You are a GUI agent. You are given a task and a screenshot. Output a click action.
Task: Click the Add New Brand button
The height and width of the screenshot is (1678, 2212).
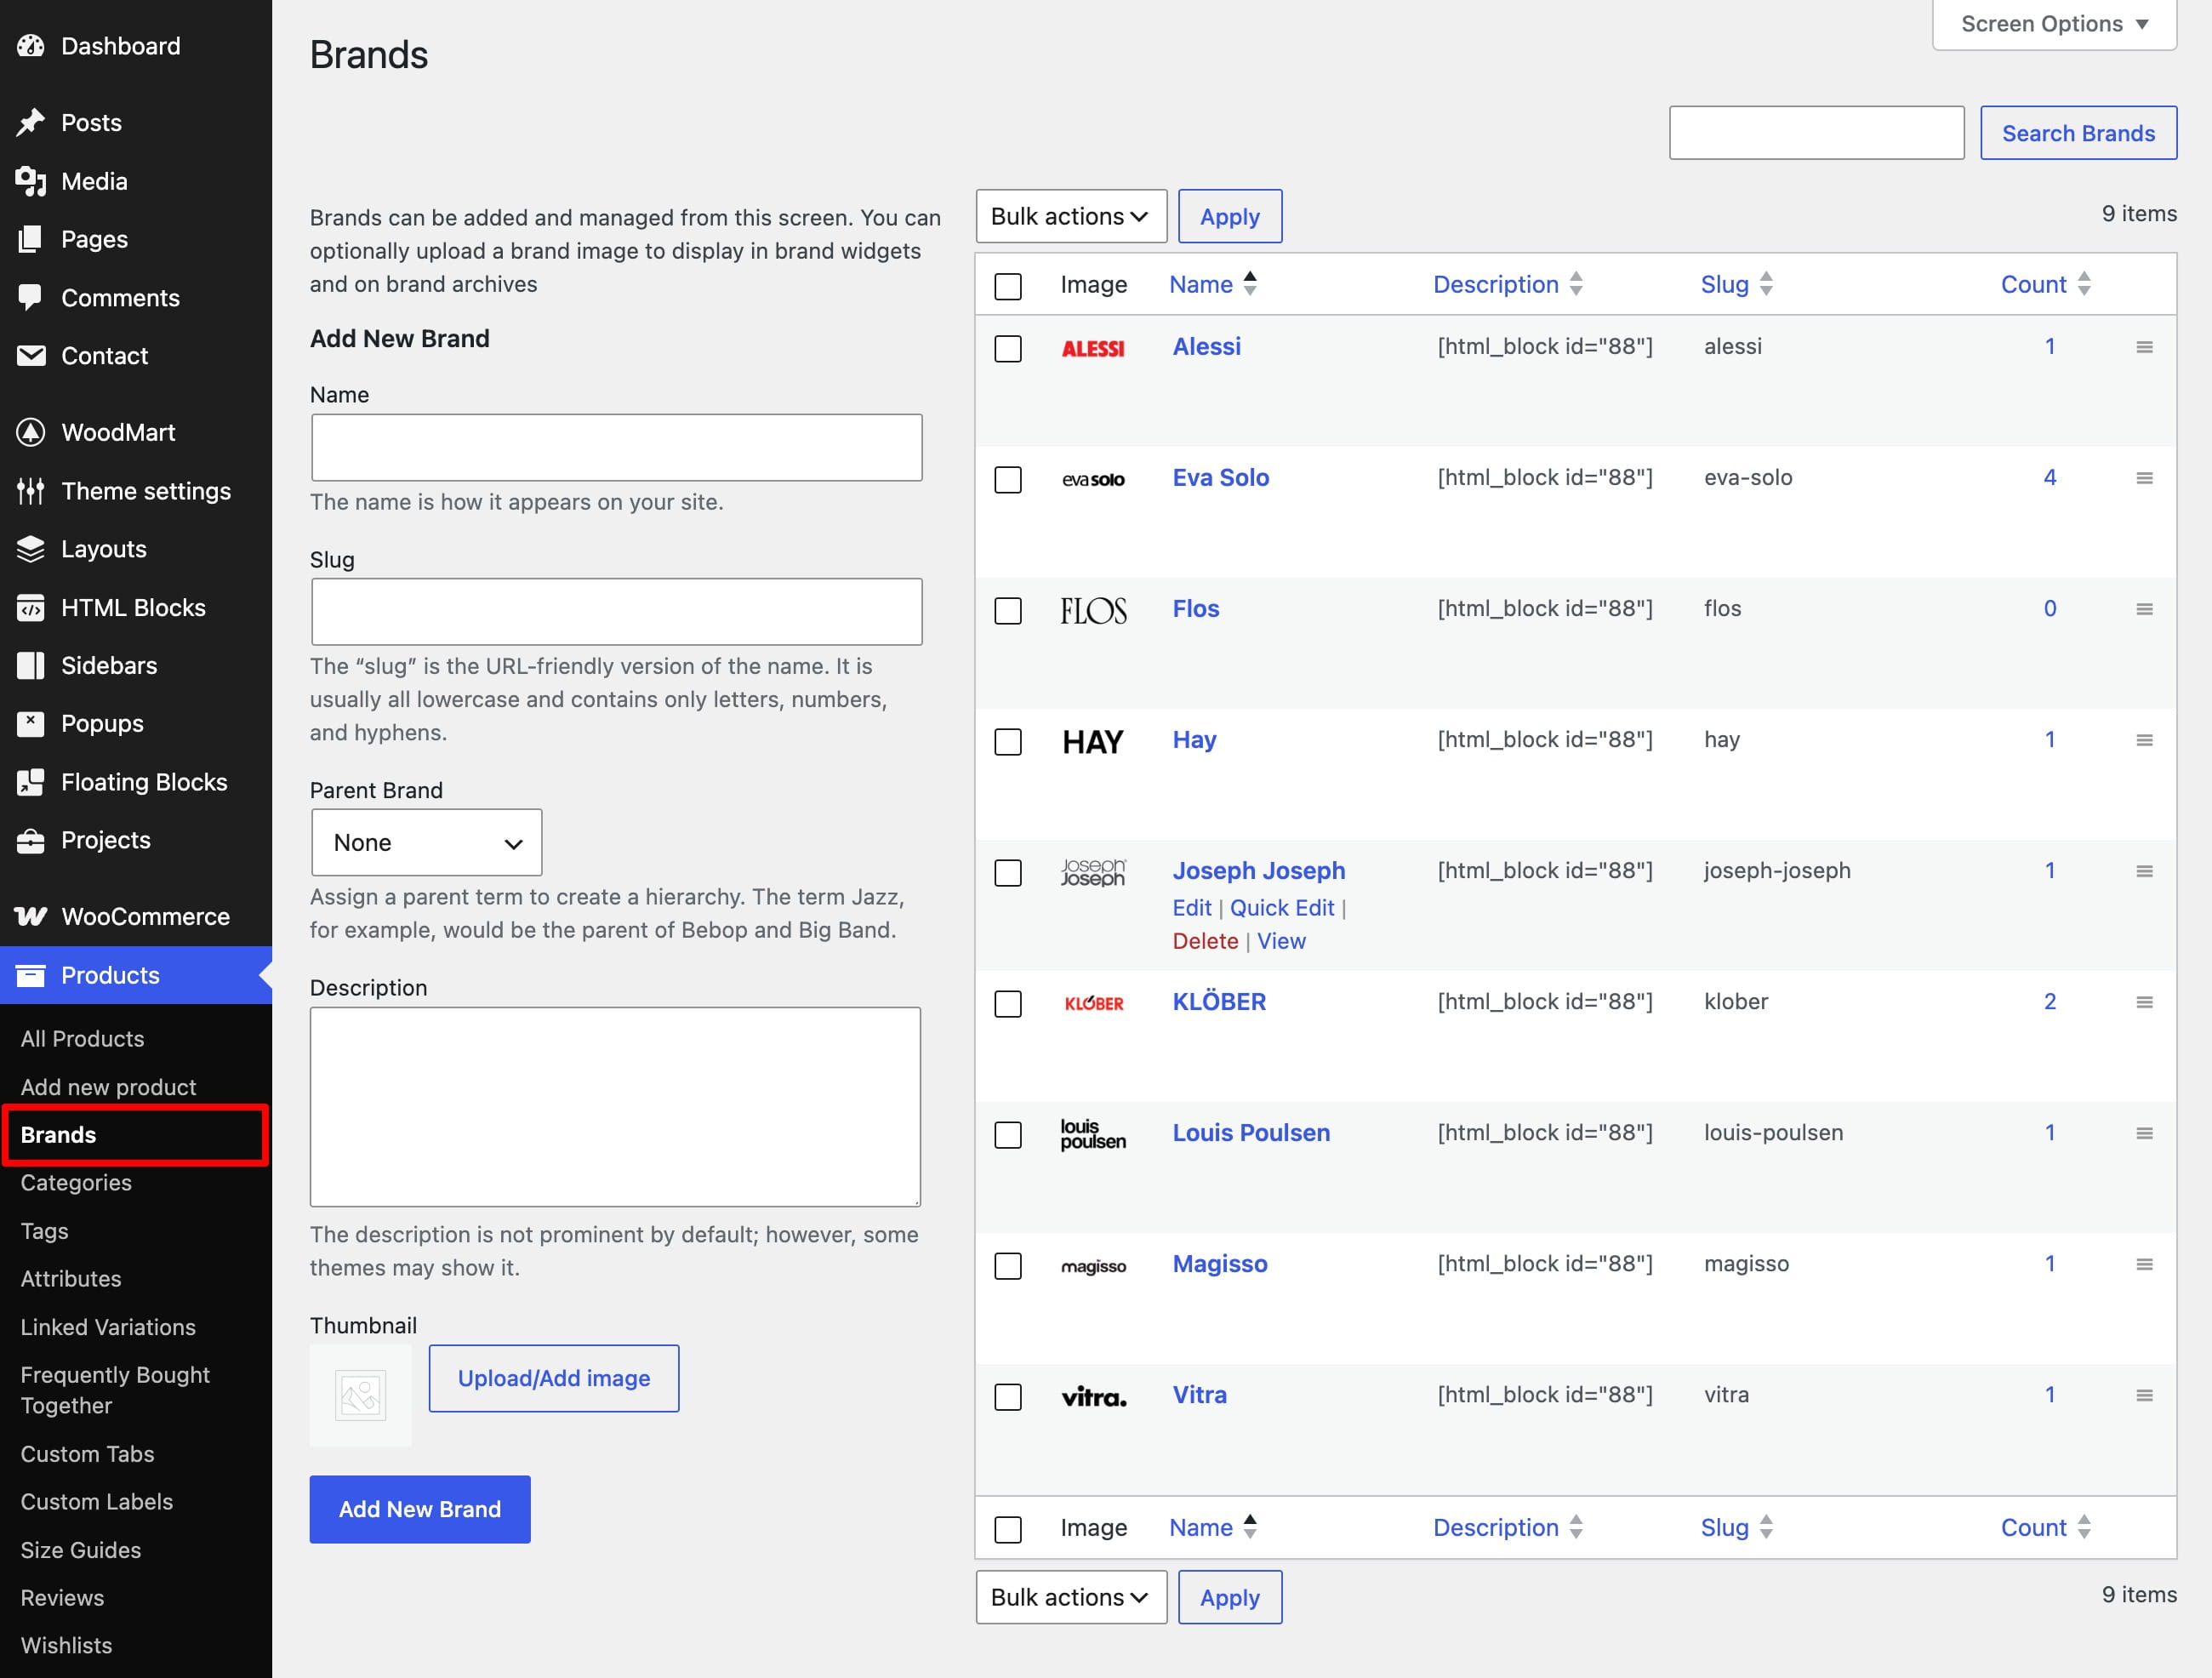[419, 1509]
